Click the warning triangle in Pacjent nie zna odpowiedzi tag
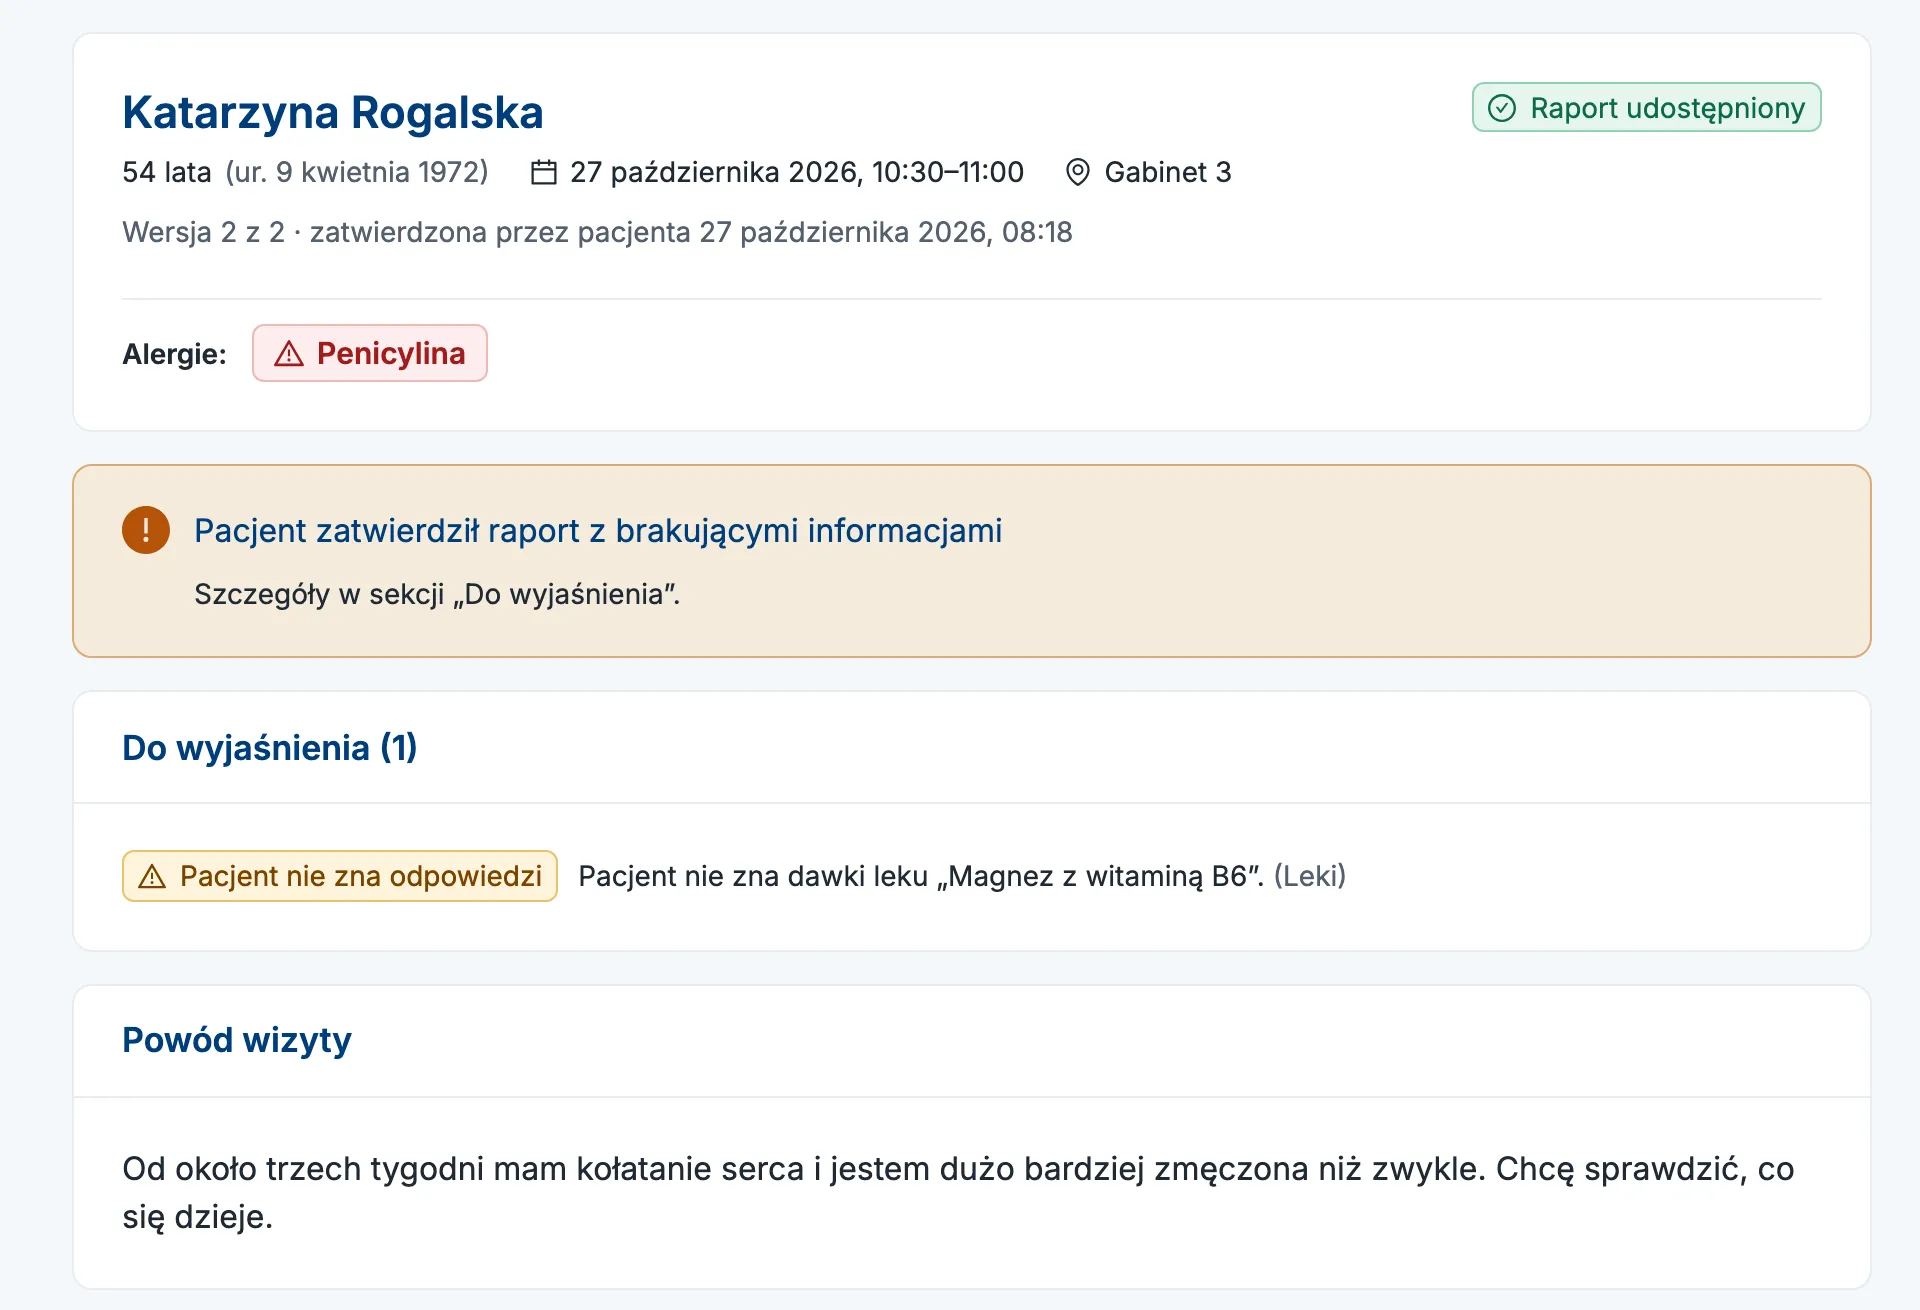The image size is (1920, 1310). point(152,877)
